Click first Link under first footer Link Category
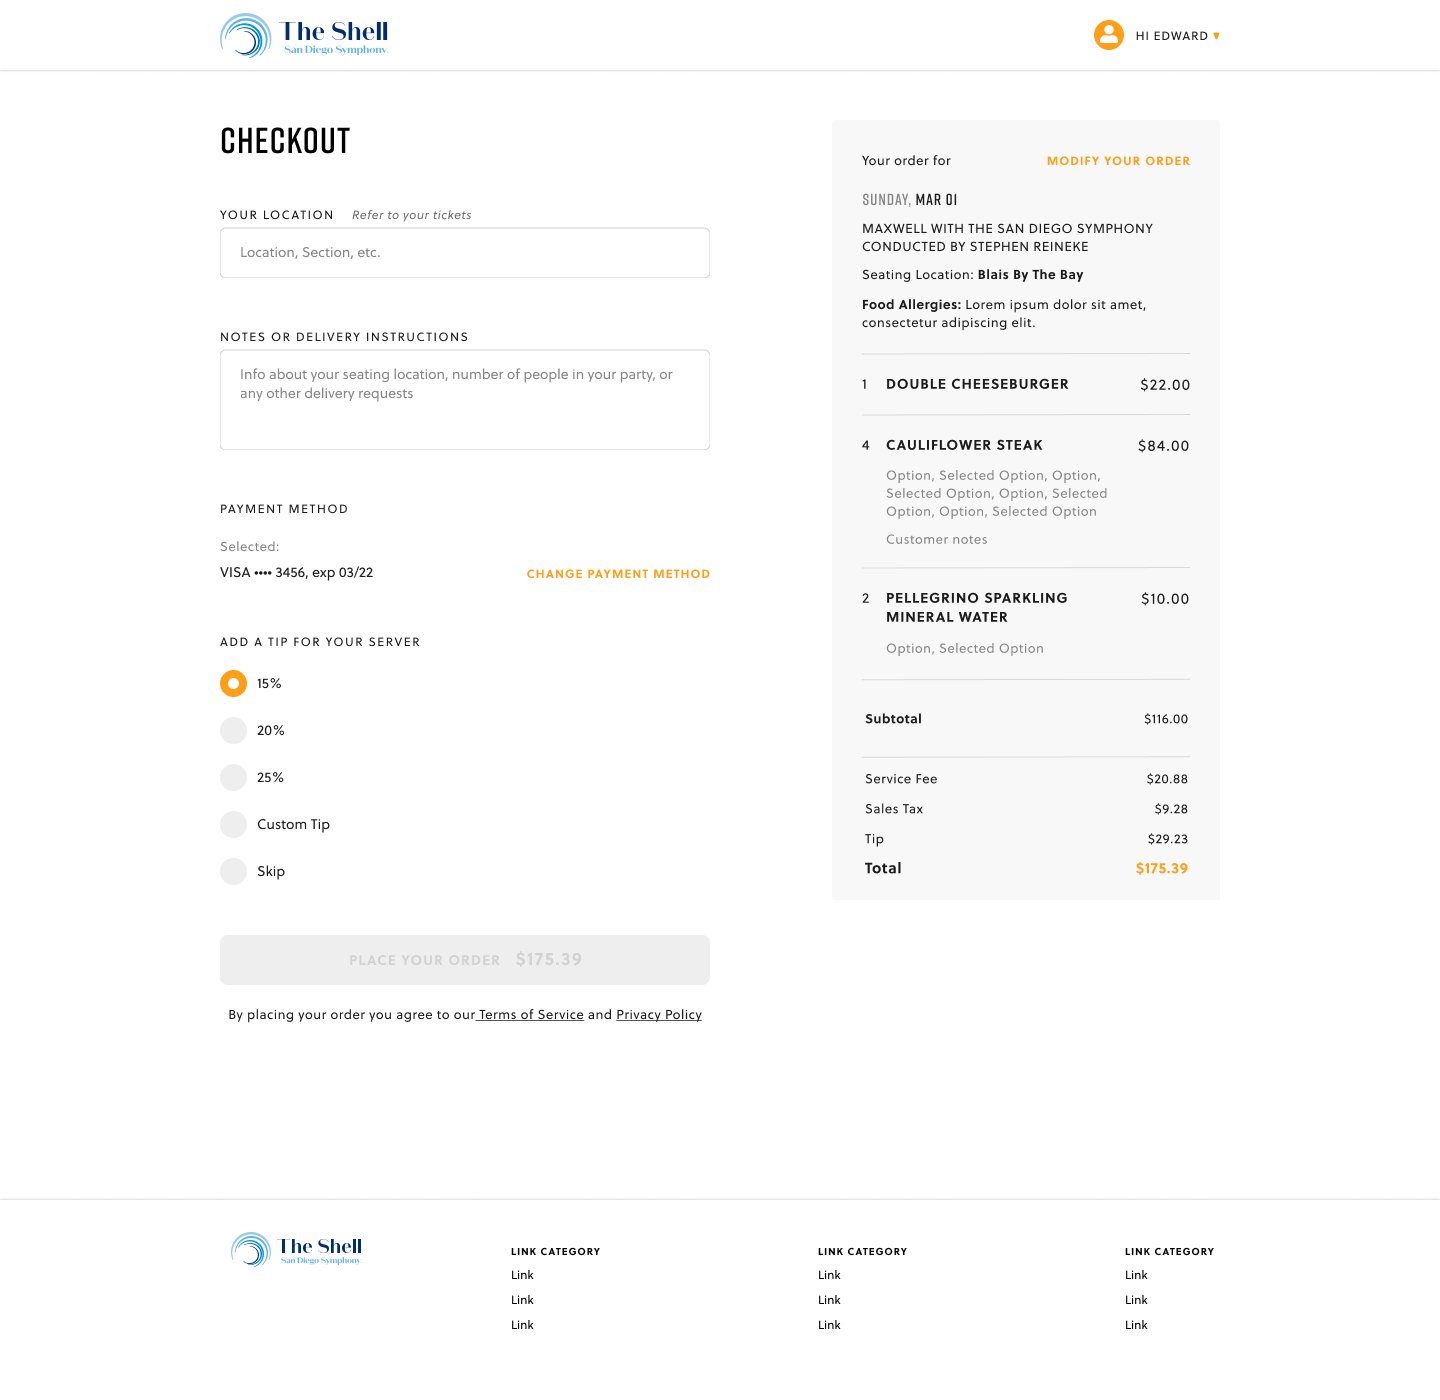Viewport: 1440px width, 1400px height. 522,1275
